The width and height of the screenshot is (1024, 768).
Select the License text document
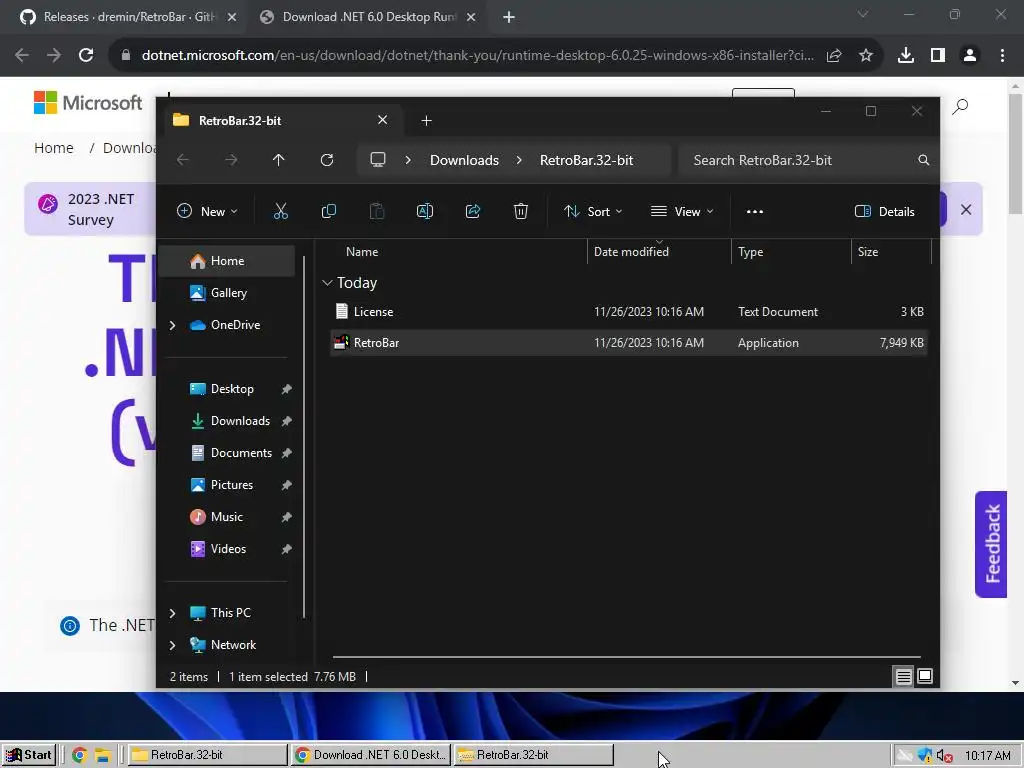[x=628, y=312]
